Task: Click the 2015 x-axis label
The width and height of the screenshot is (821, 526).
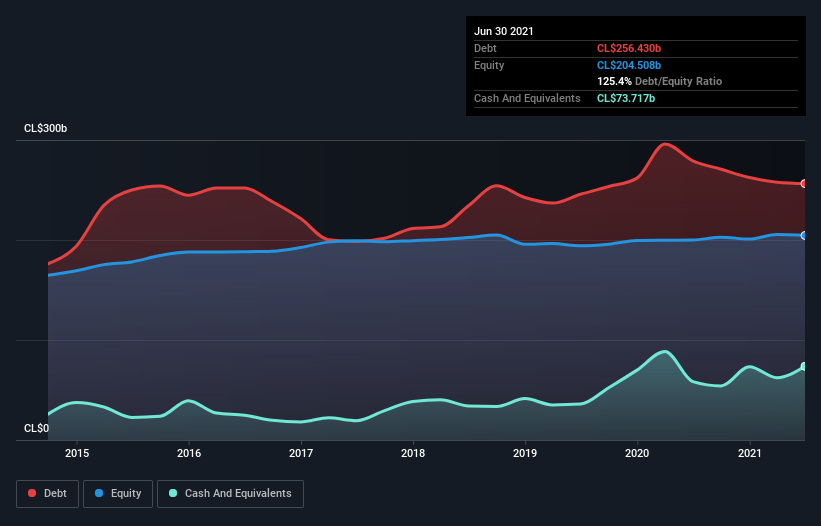Action: tap(77, 453)
